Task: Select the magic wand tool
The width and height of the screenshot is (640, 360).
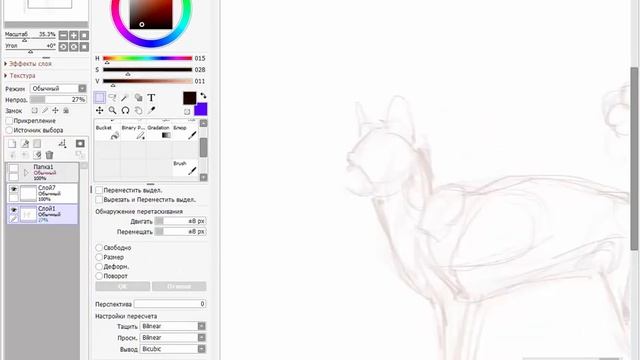Action: 125,98
